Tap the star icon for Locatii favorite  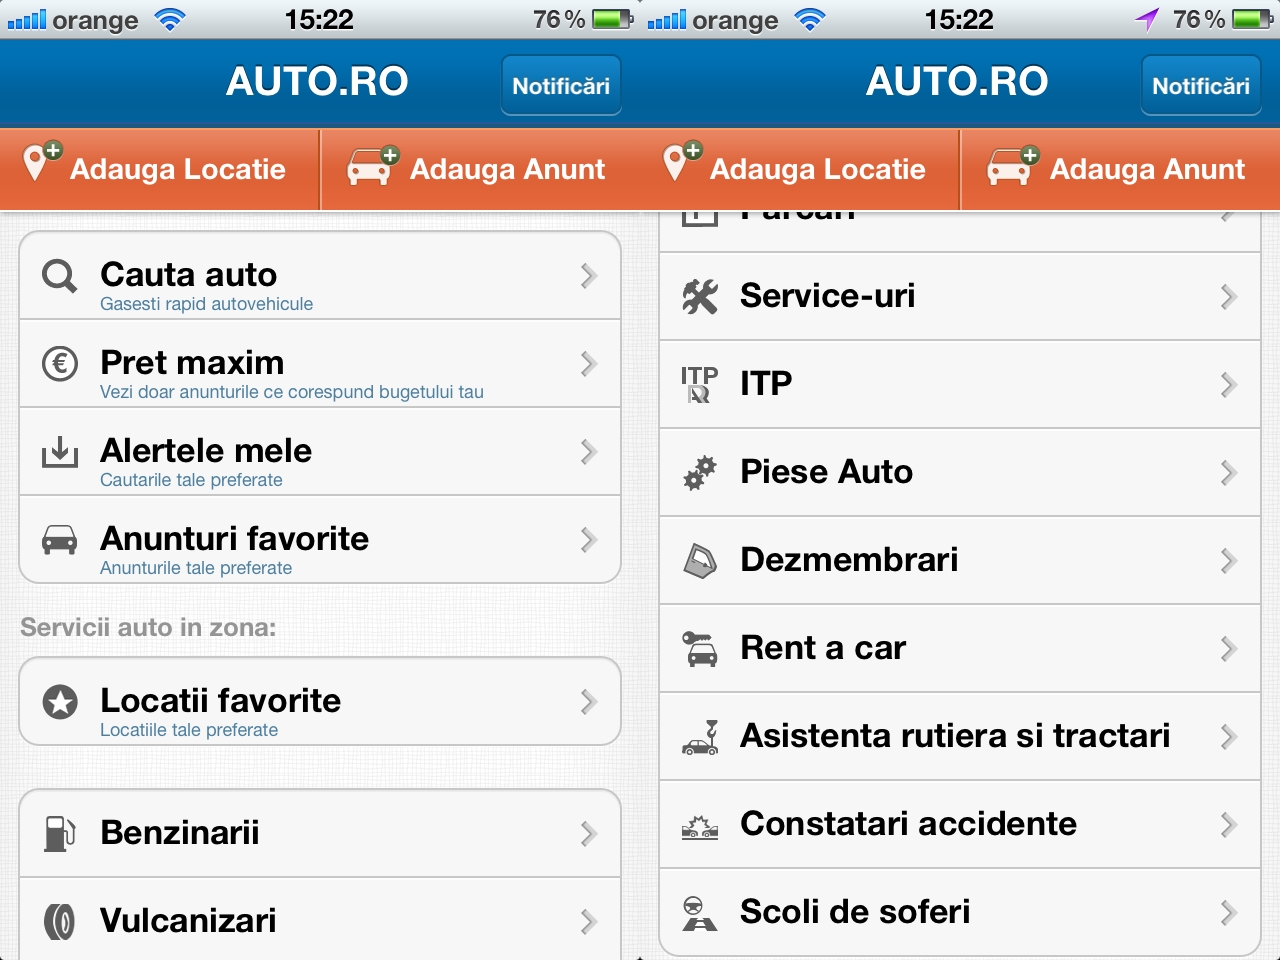pos(59,702)
